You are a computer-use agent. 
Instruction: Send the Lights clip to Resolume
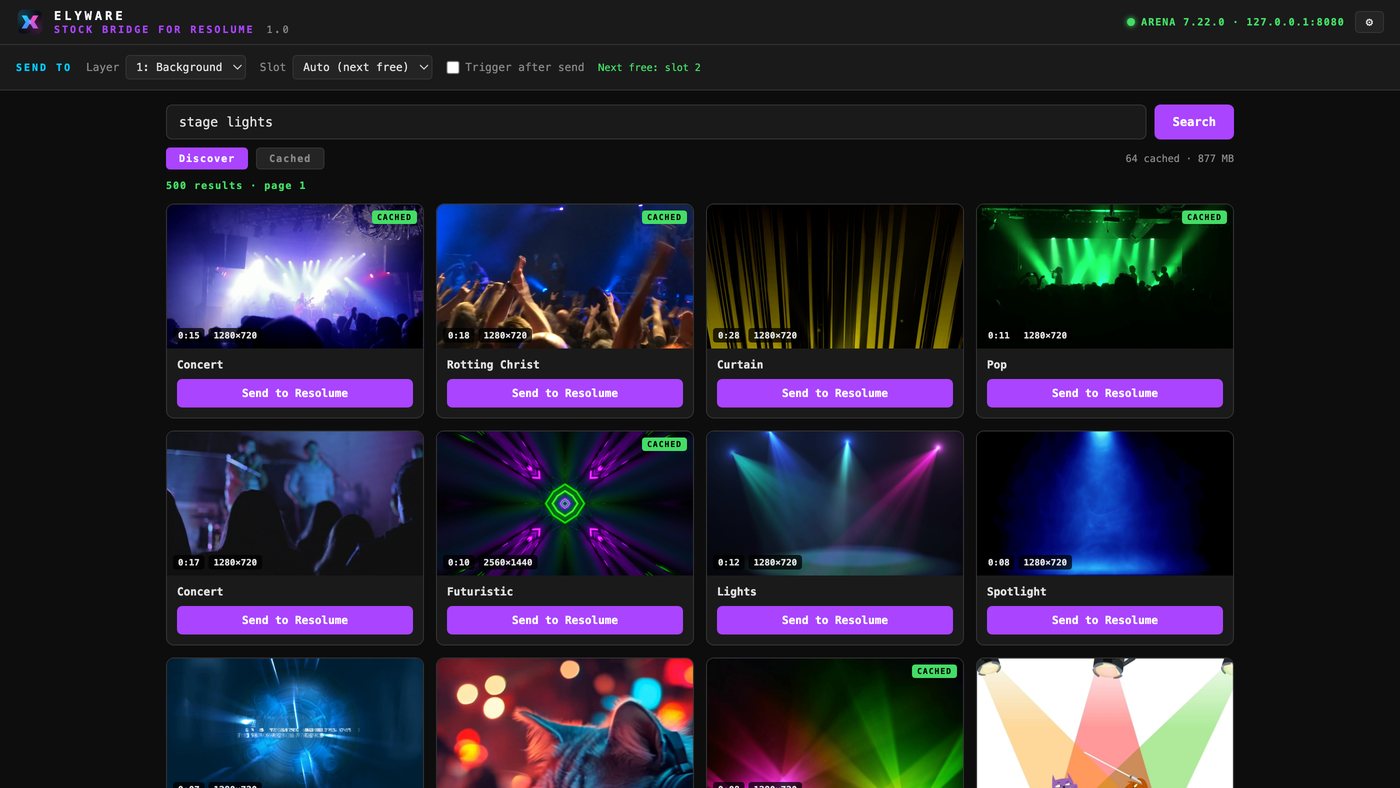tap(835, 620)
